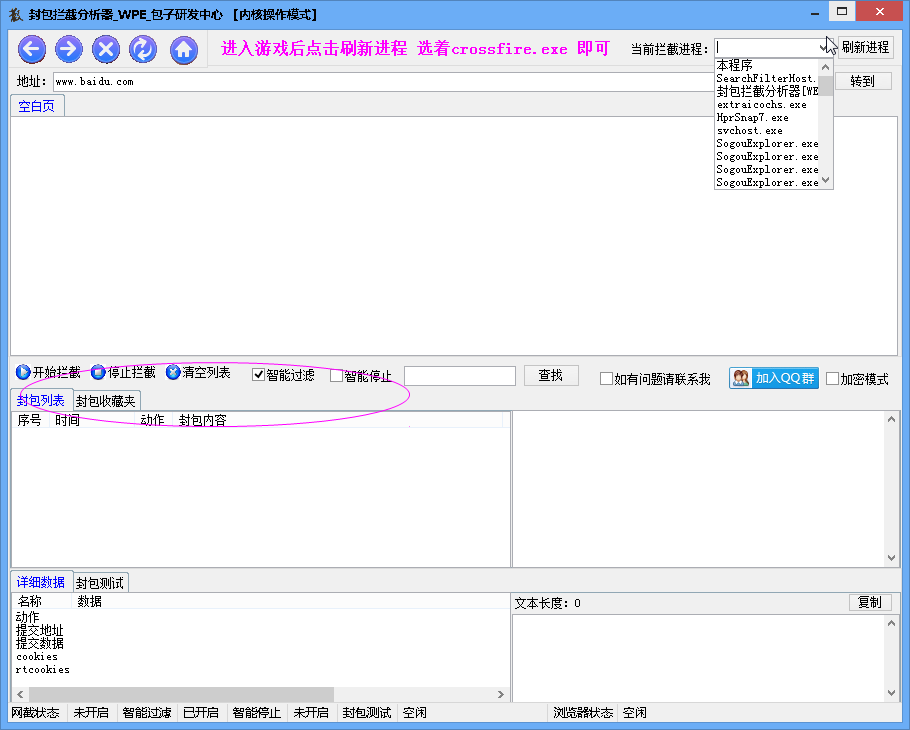
Task: Select the rtcookies row
Action: click(x=42, y=669)
